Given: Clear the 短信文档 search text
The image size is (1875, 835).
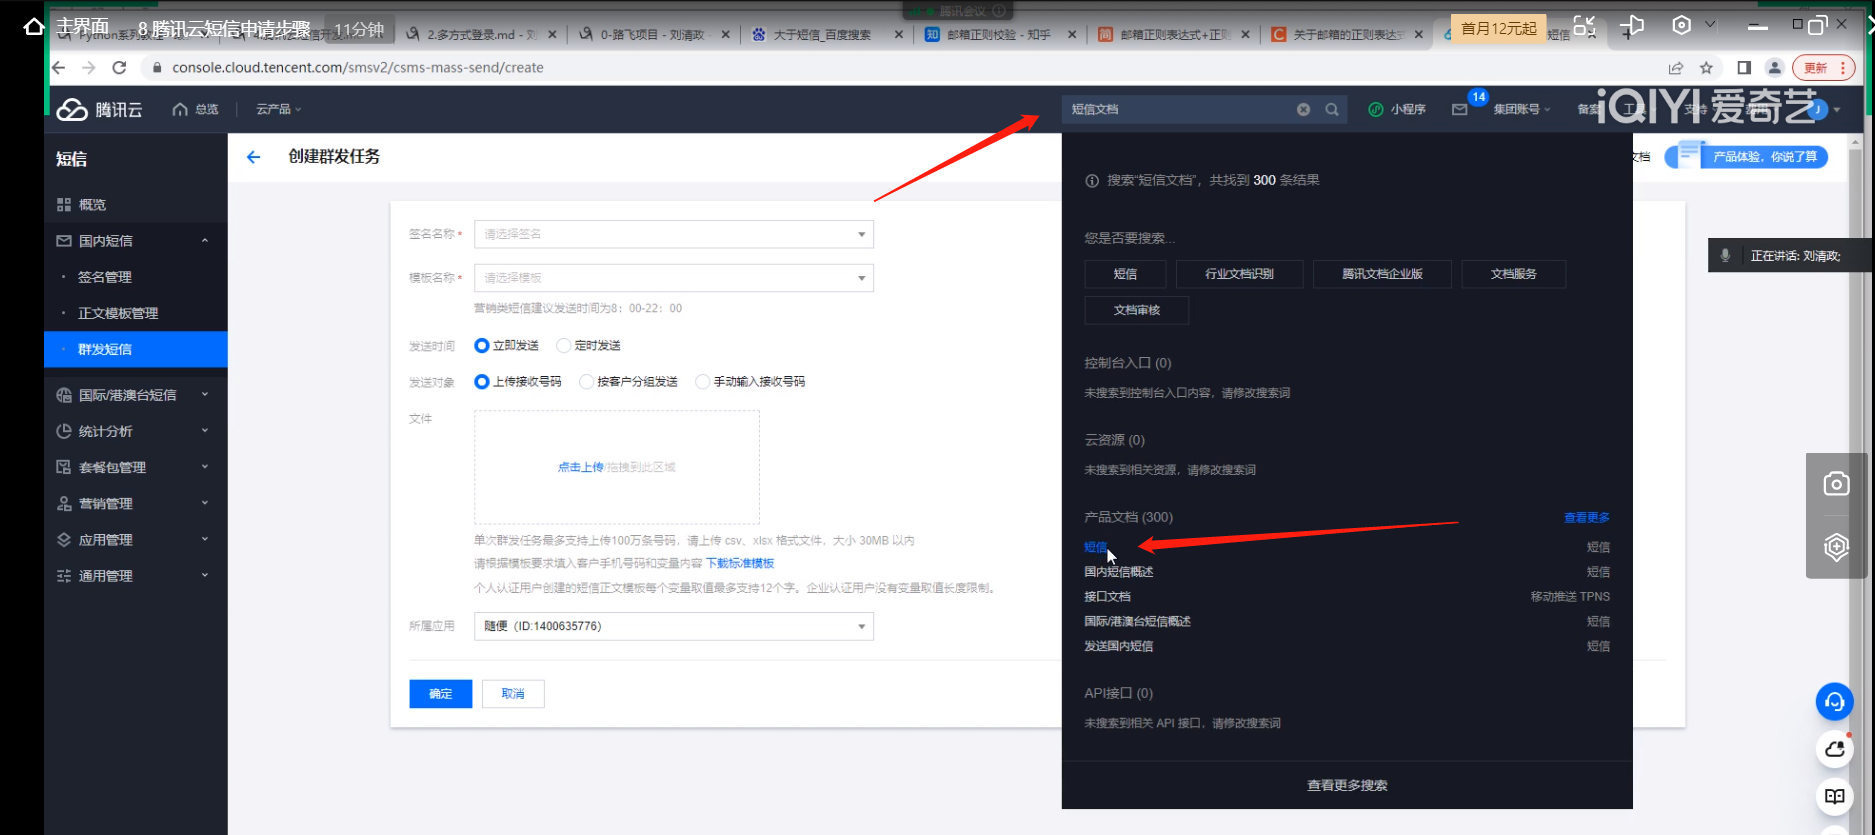Looking at the screenshot, I should tap(1303, 109).
